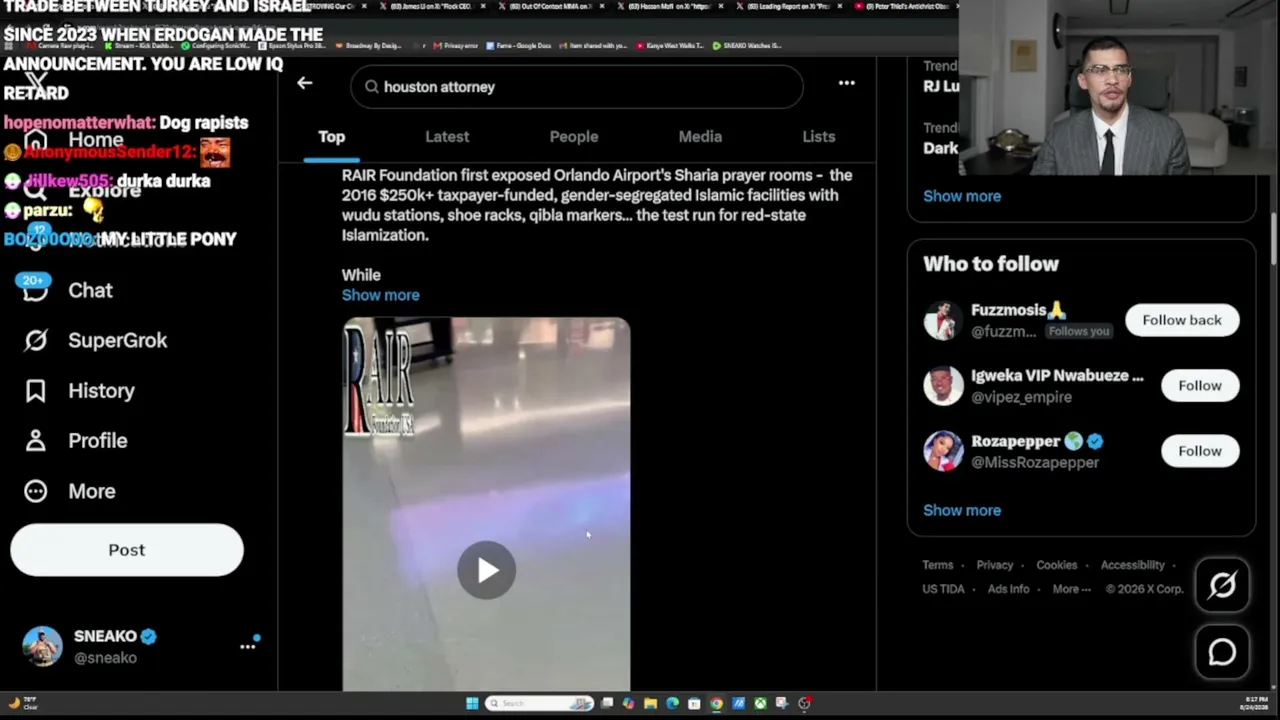Follow Rozapepper
Viewport: 1280px width, 720px height.
(x=1200, y=451)
